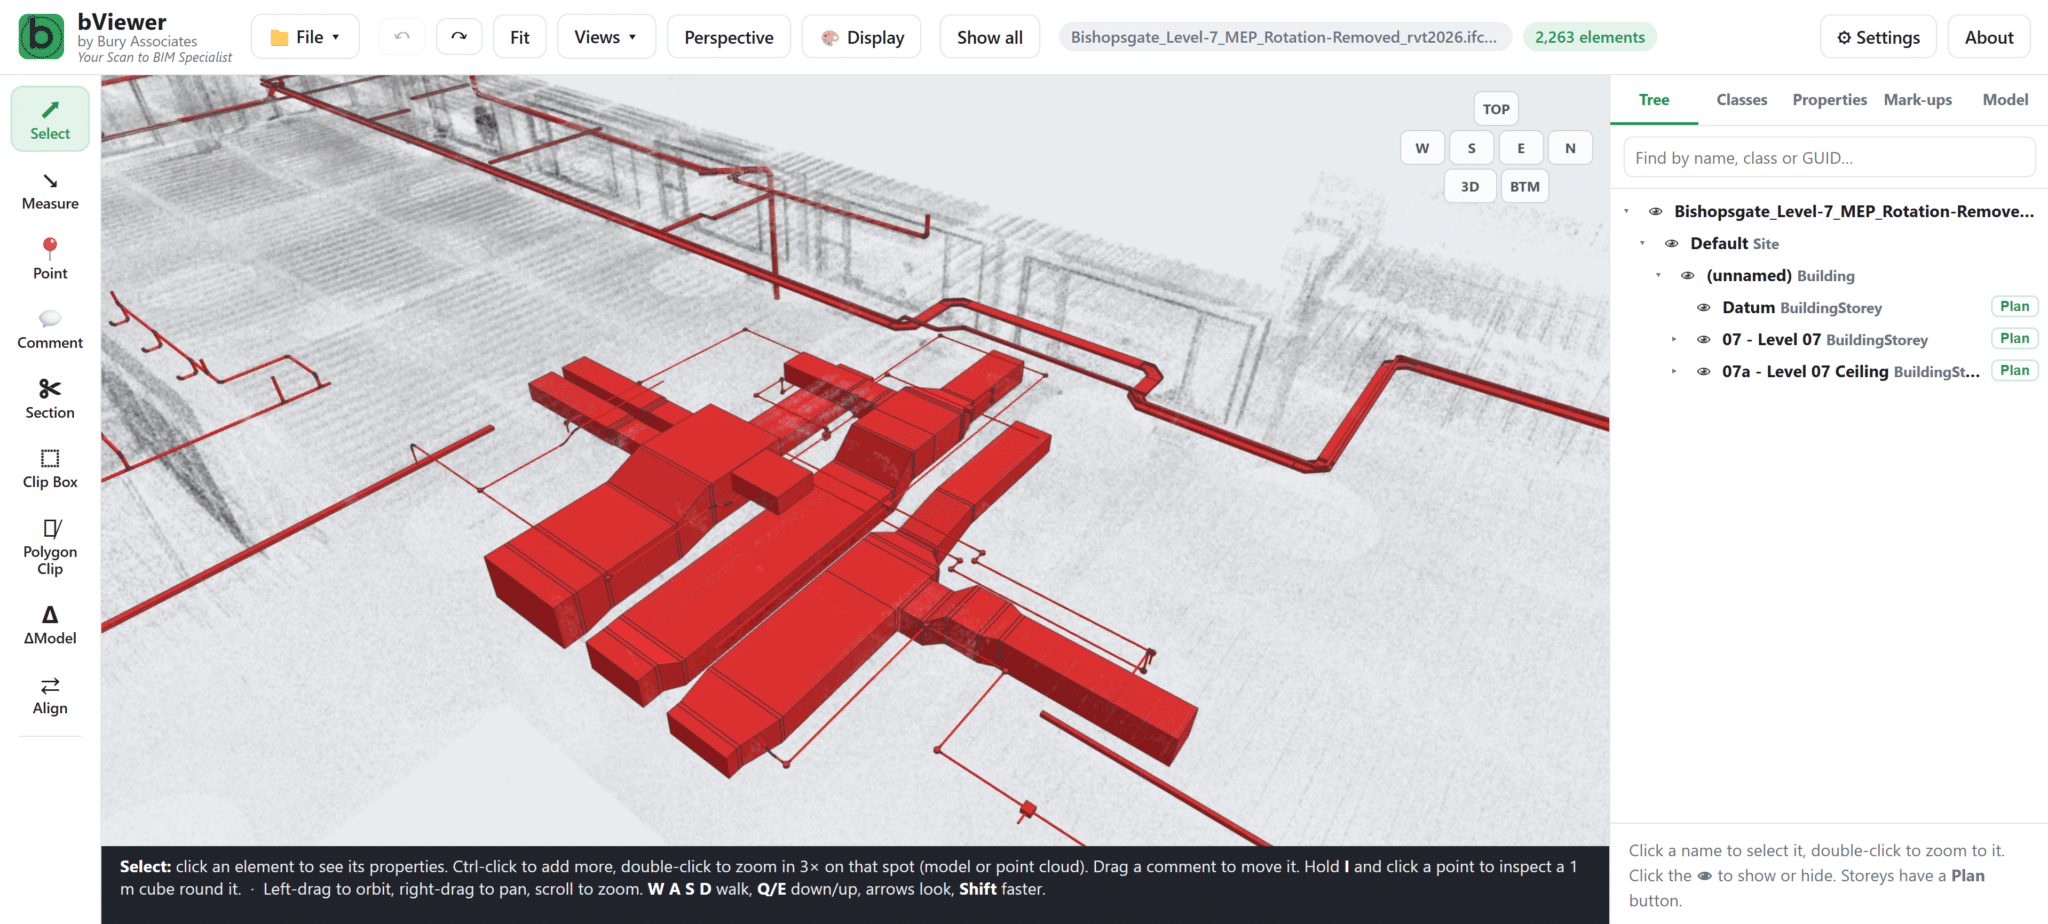Screen dimensions: 2048x924
Task: Switch to 3D view
Action: [x=1470, y=186]
